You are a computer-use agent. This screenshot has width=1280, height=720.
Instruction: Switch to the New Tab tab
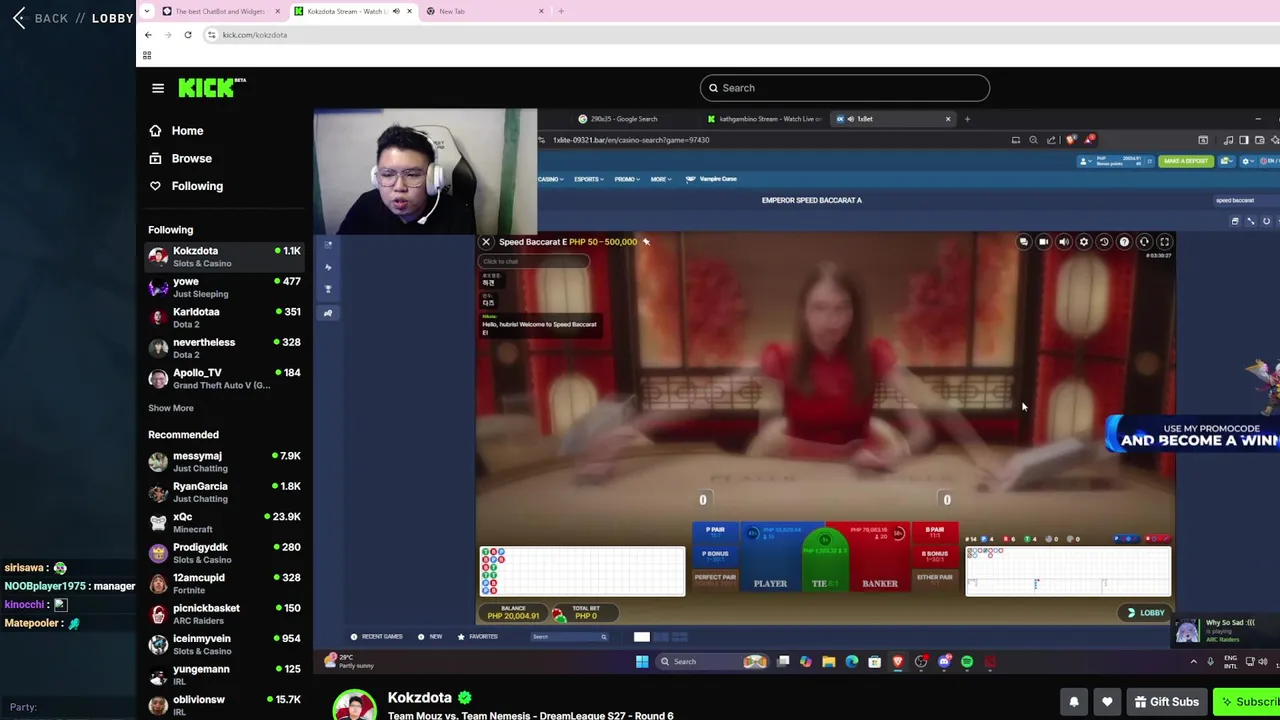(x=482, y=11)
